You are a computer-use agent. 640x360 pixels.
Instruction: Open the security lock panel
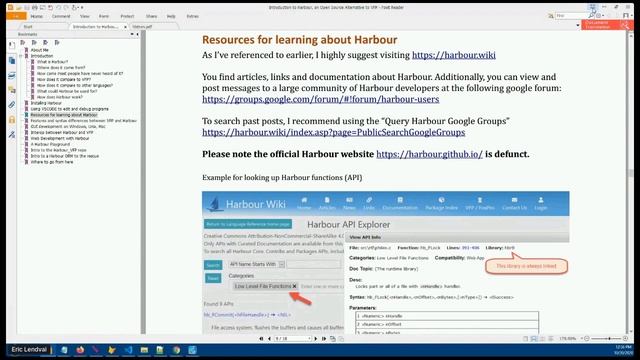[x=12, y=120]
